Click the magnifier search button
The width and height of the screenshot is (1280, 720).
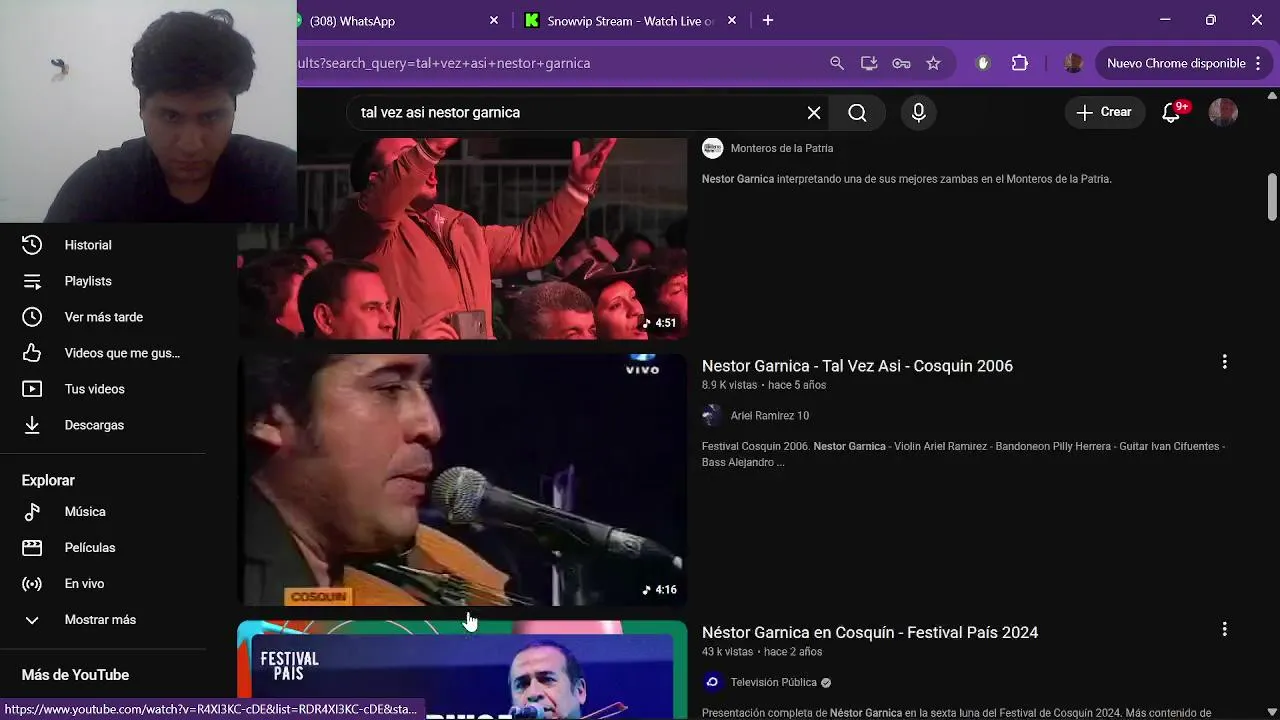pyautogui.click(x=857, y=113)
